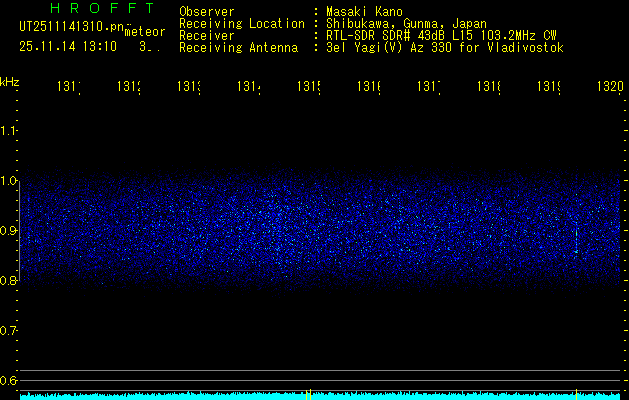Image resolution: width=629 pixels, height=400 pixels.
Task: Click the 'Receiver' header label
Action: (207, 36)
